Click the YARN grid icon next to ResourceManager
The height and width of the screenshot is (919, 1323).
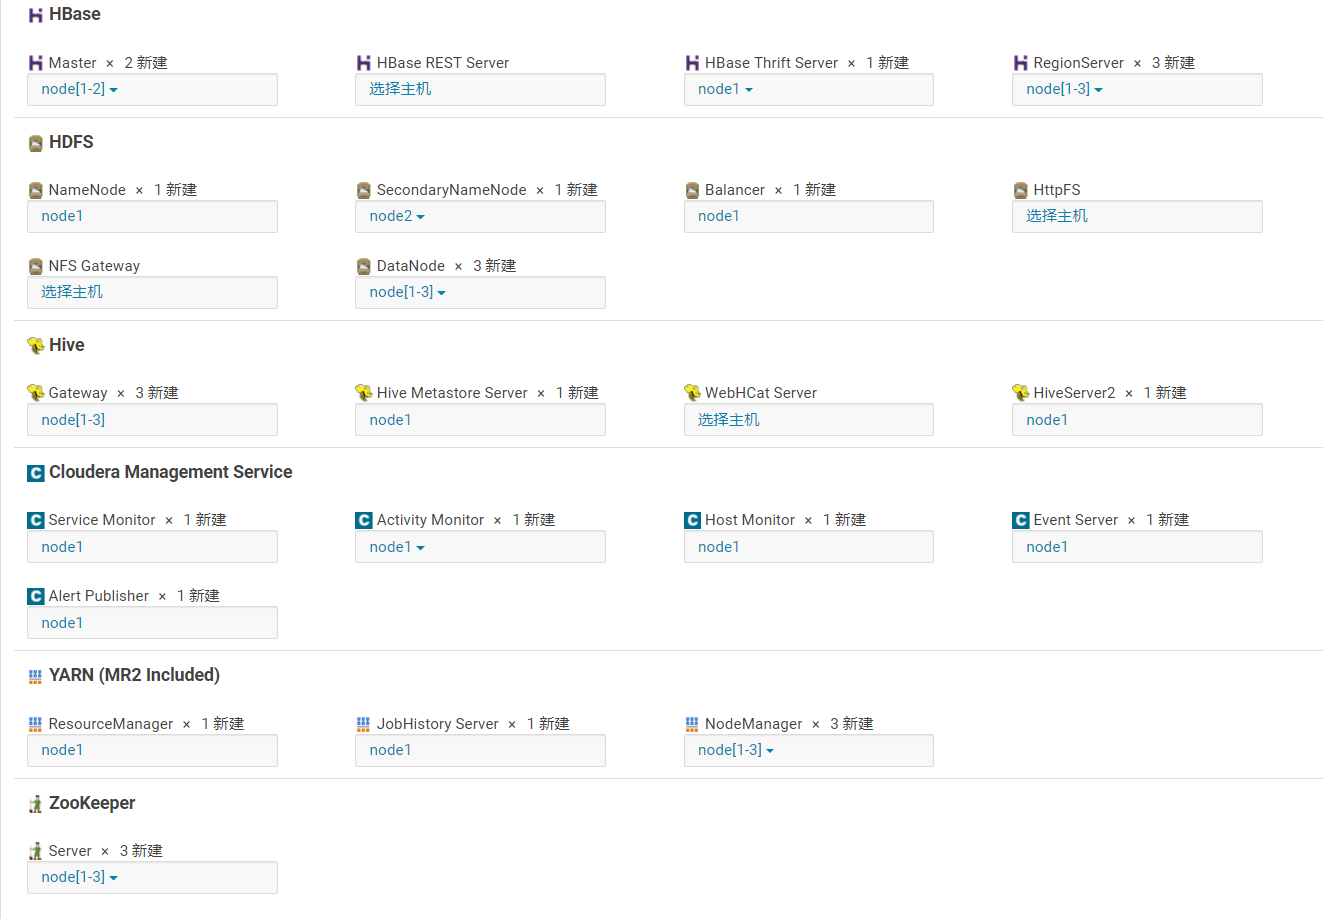[x=34, y=723]
